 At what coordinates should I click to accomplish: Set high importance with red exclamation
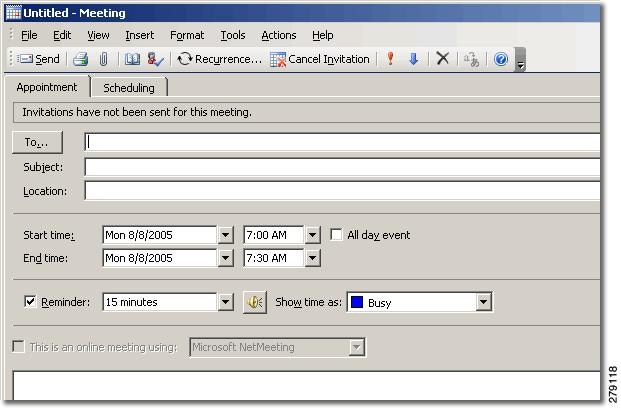(391, 59)
